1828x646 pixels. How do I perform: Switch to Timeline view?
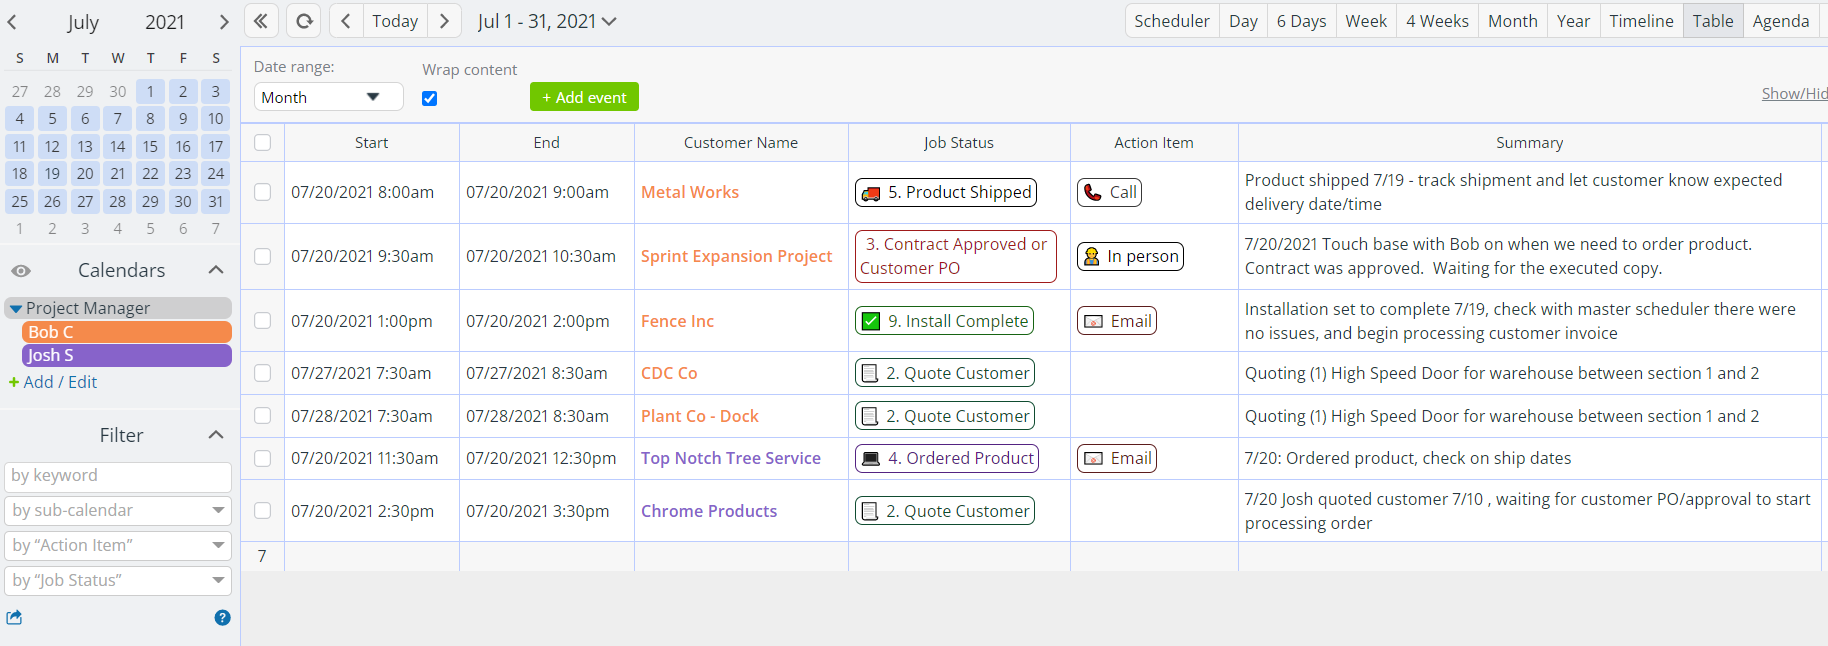[x=1641, y=21]
